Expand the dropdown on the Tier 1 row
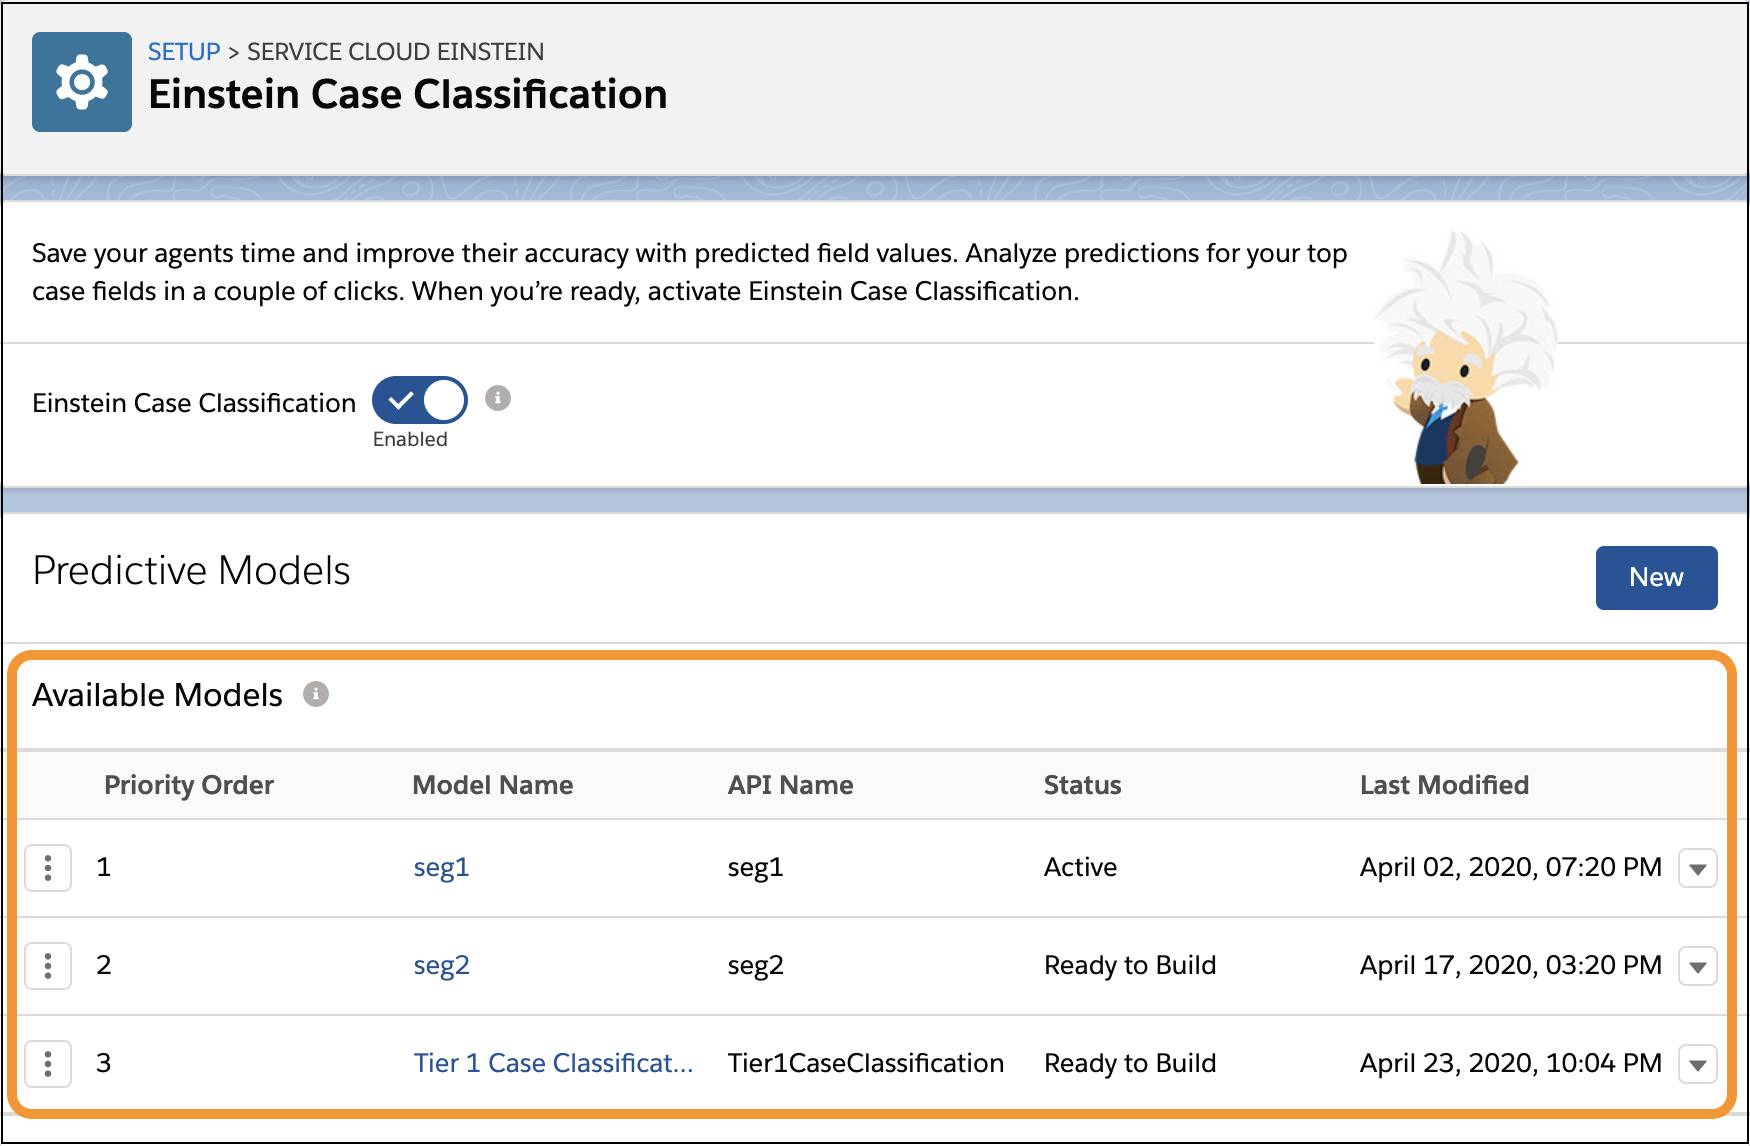The width and height of the screenshot is (1750, 1146). click(1697, 1063)
